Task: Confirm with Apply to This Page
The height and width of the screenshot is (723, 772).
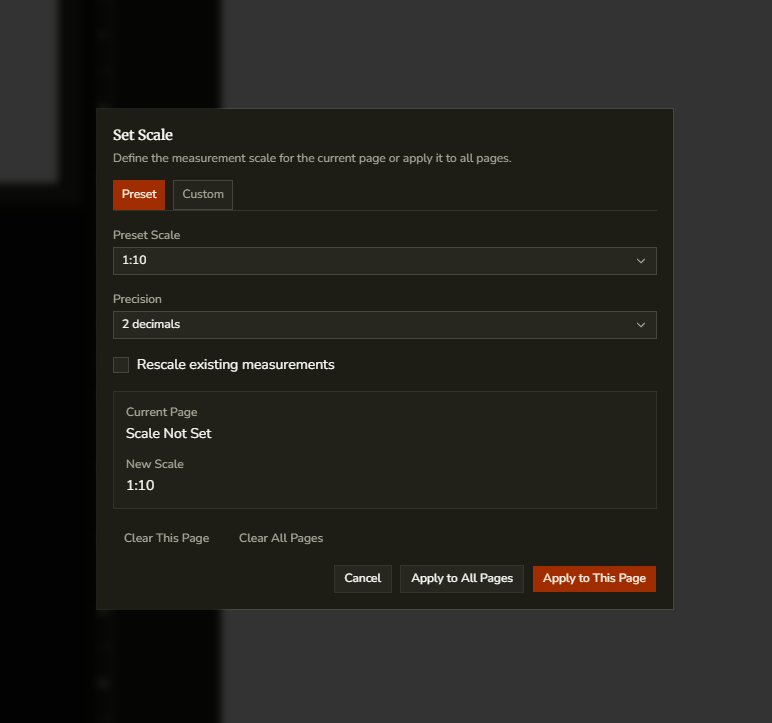Action: [x=594, y=579]
